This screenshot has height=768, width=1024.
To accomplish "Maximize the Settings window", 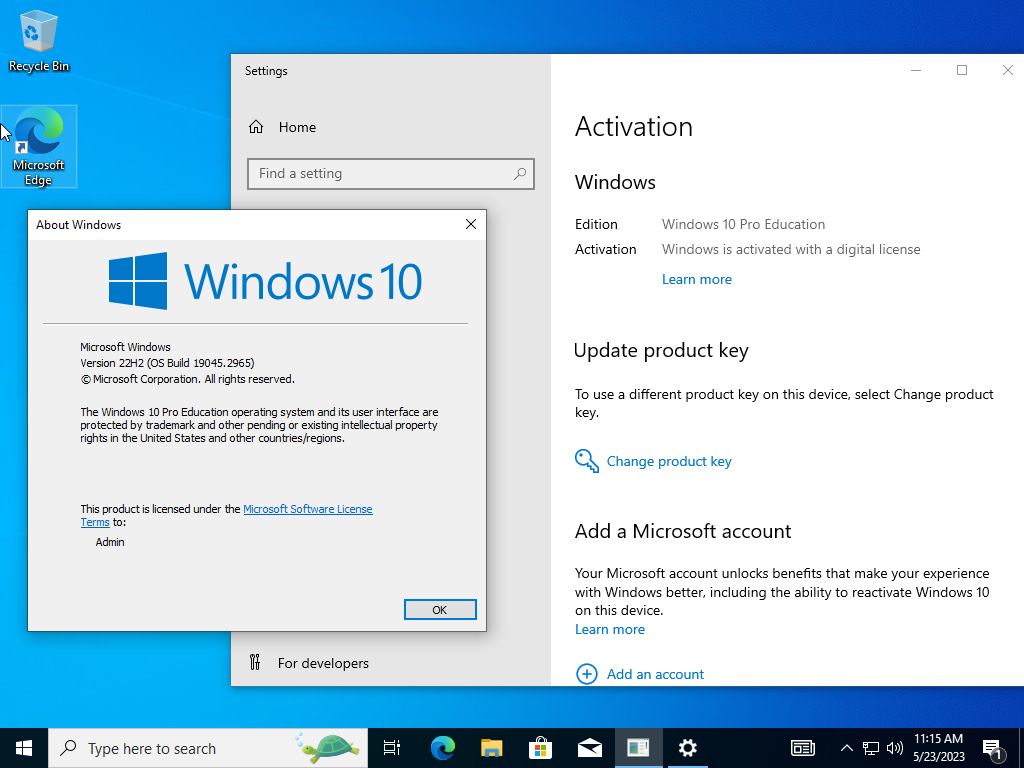I will pyautogui.click(x=962, y=71).
